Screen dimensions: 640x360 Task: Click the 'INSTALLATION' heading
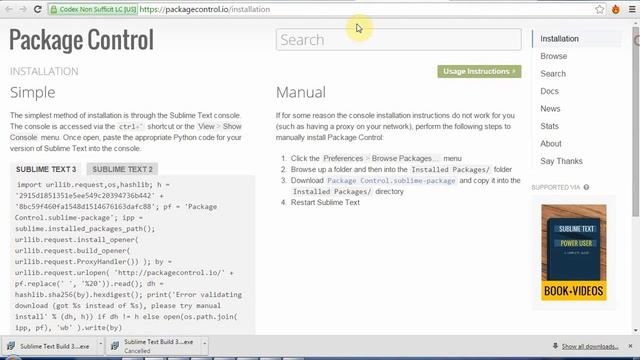coord(44,71)
